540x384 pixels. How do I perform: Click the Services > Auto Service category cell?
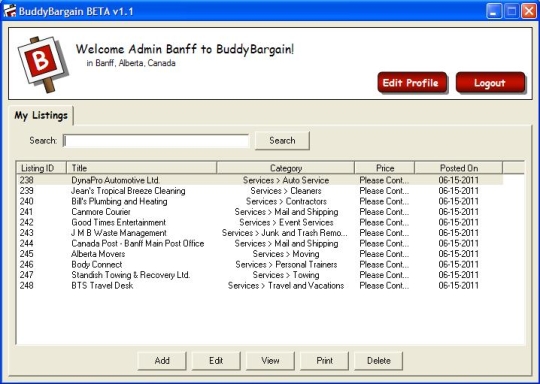pos(286,180)
